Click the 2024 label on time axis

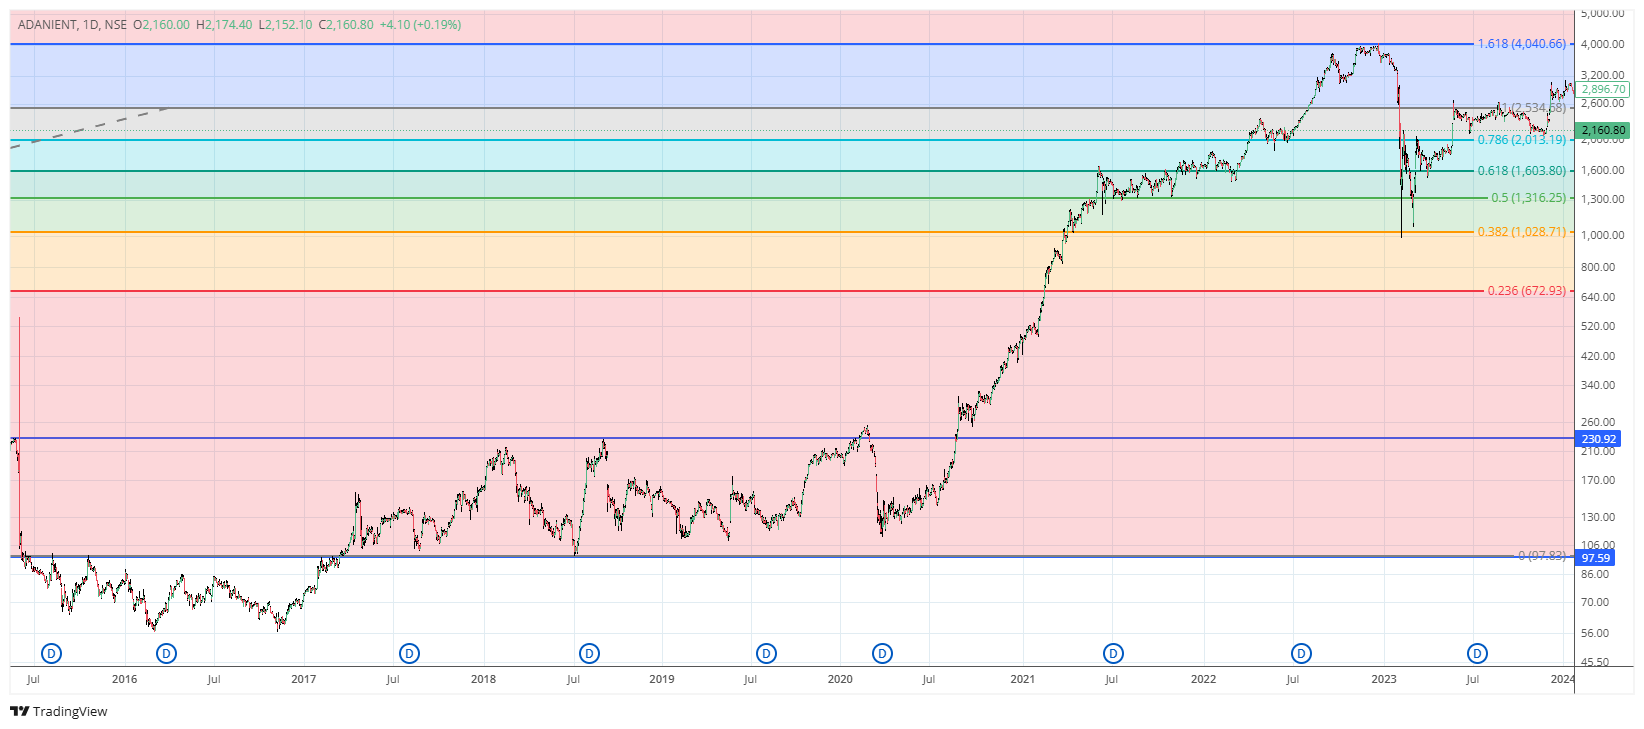click(1562, 679)
